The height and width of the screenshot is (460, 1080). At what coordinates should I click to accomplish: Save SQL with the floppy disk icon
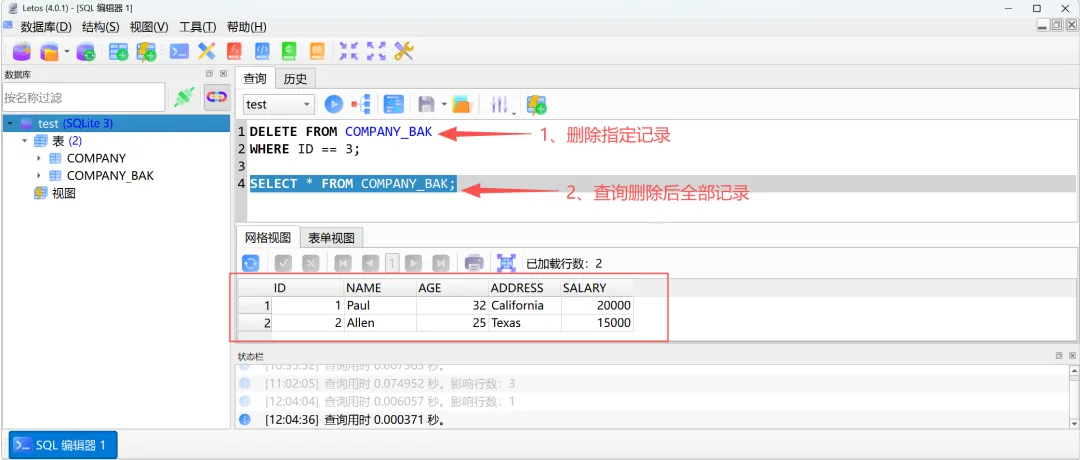tap(426, 105)
